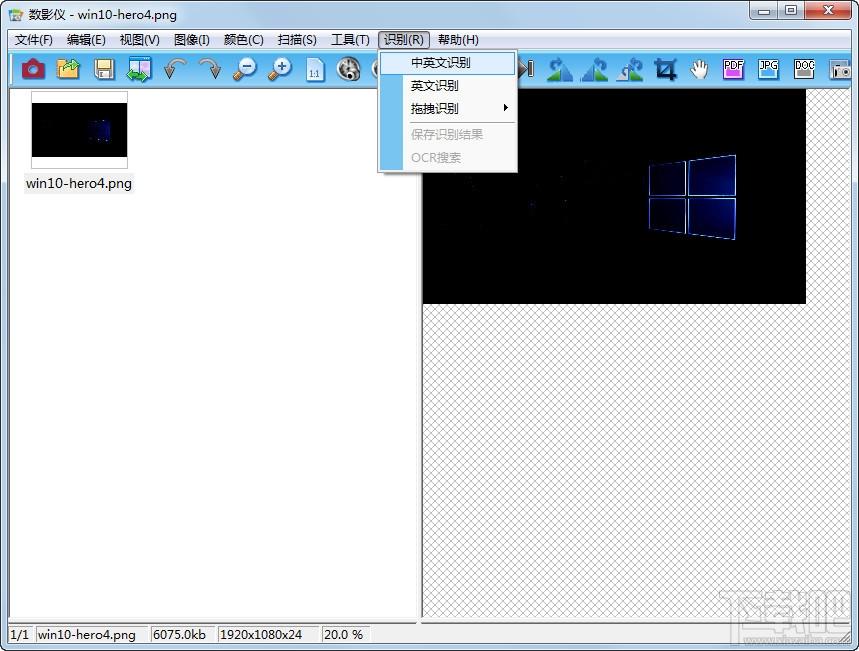The image size is (859, 651).
Task: Save using the floppy disk icon
Action: pos(104,70)
